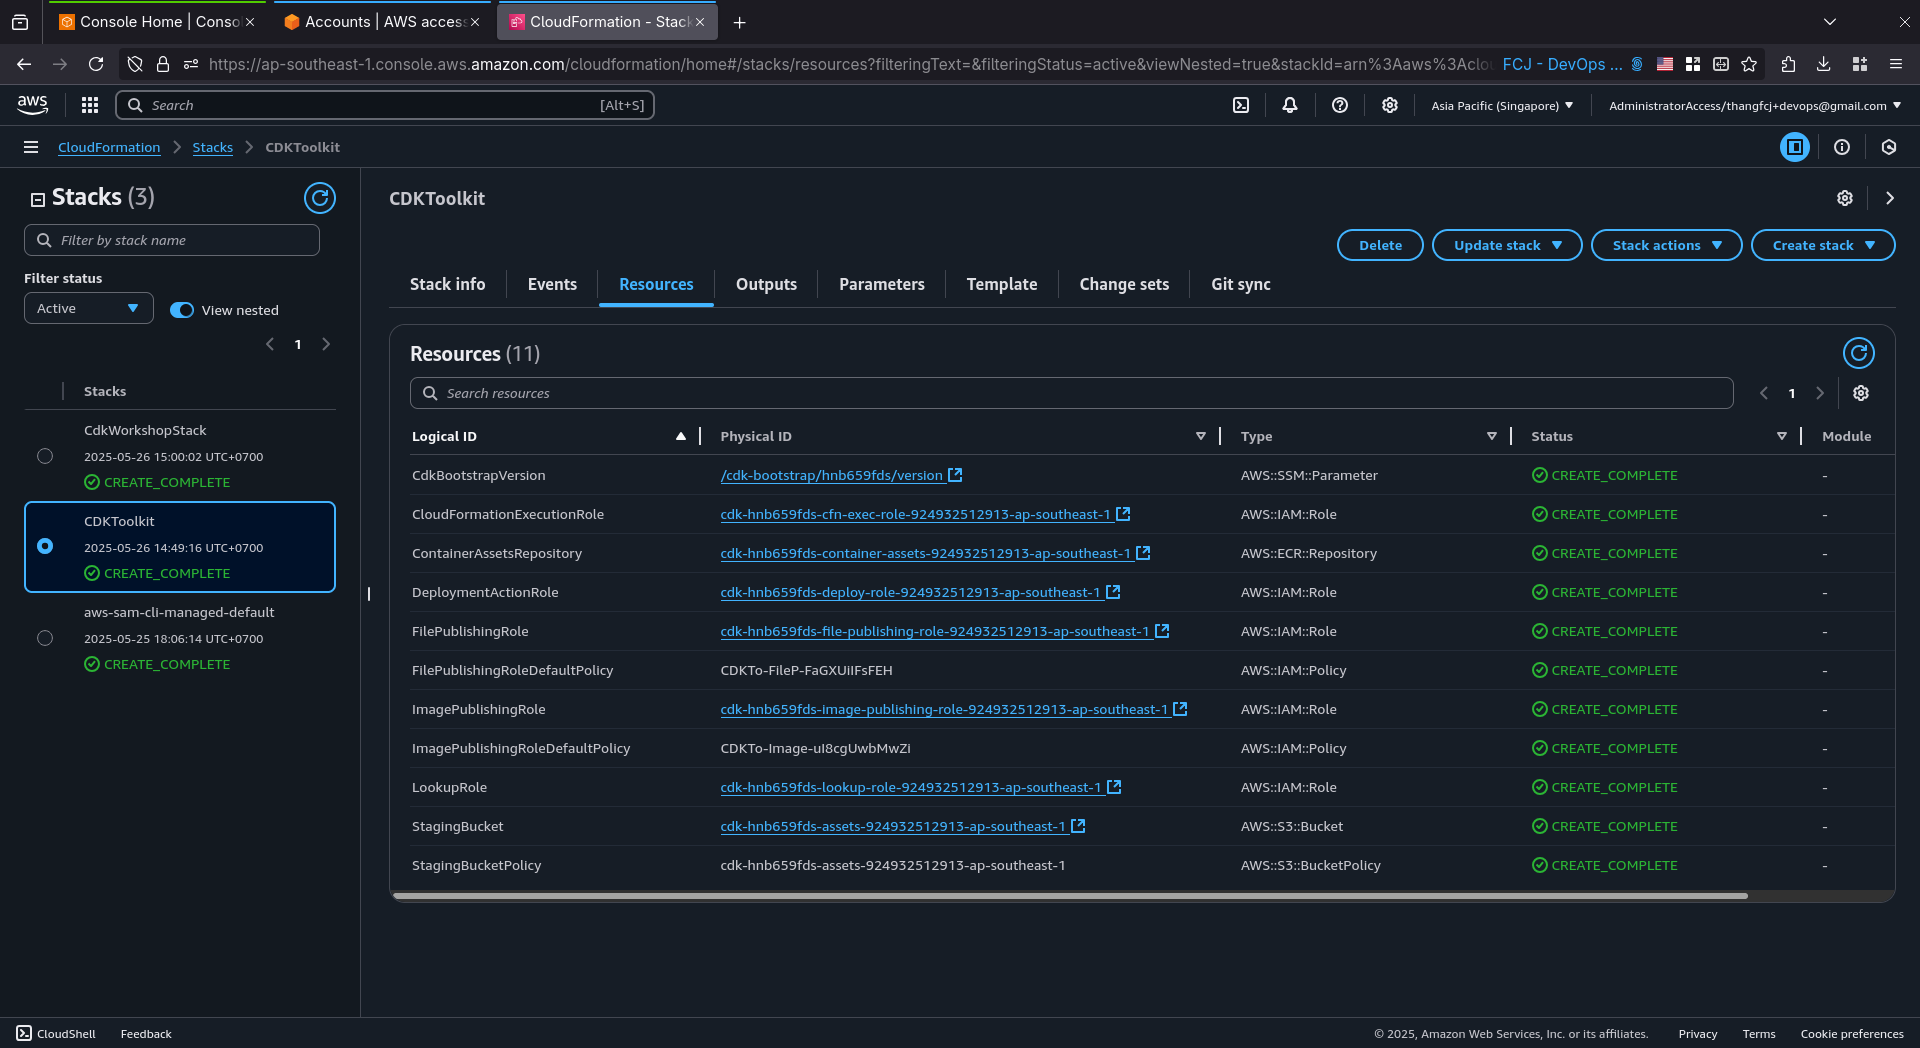Open CDKToolkit panel settings gear
The image size is (1920, 1048).
pyautogui.click(x=1845, y=198)
